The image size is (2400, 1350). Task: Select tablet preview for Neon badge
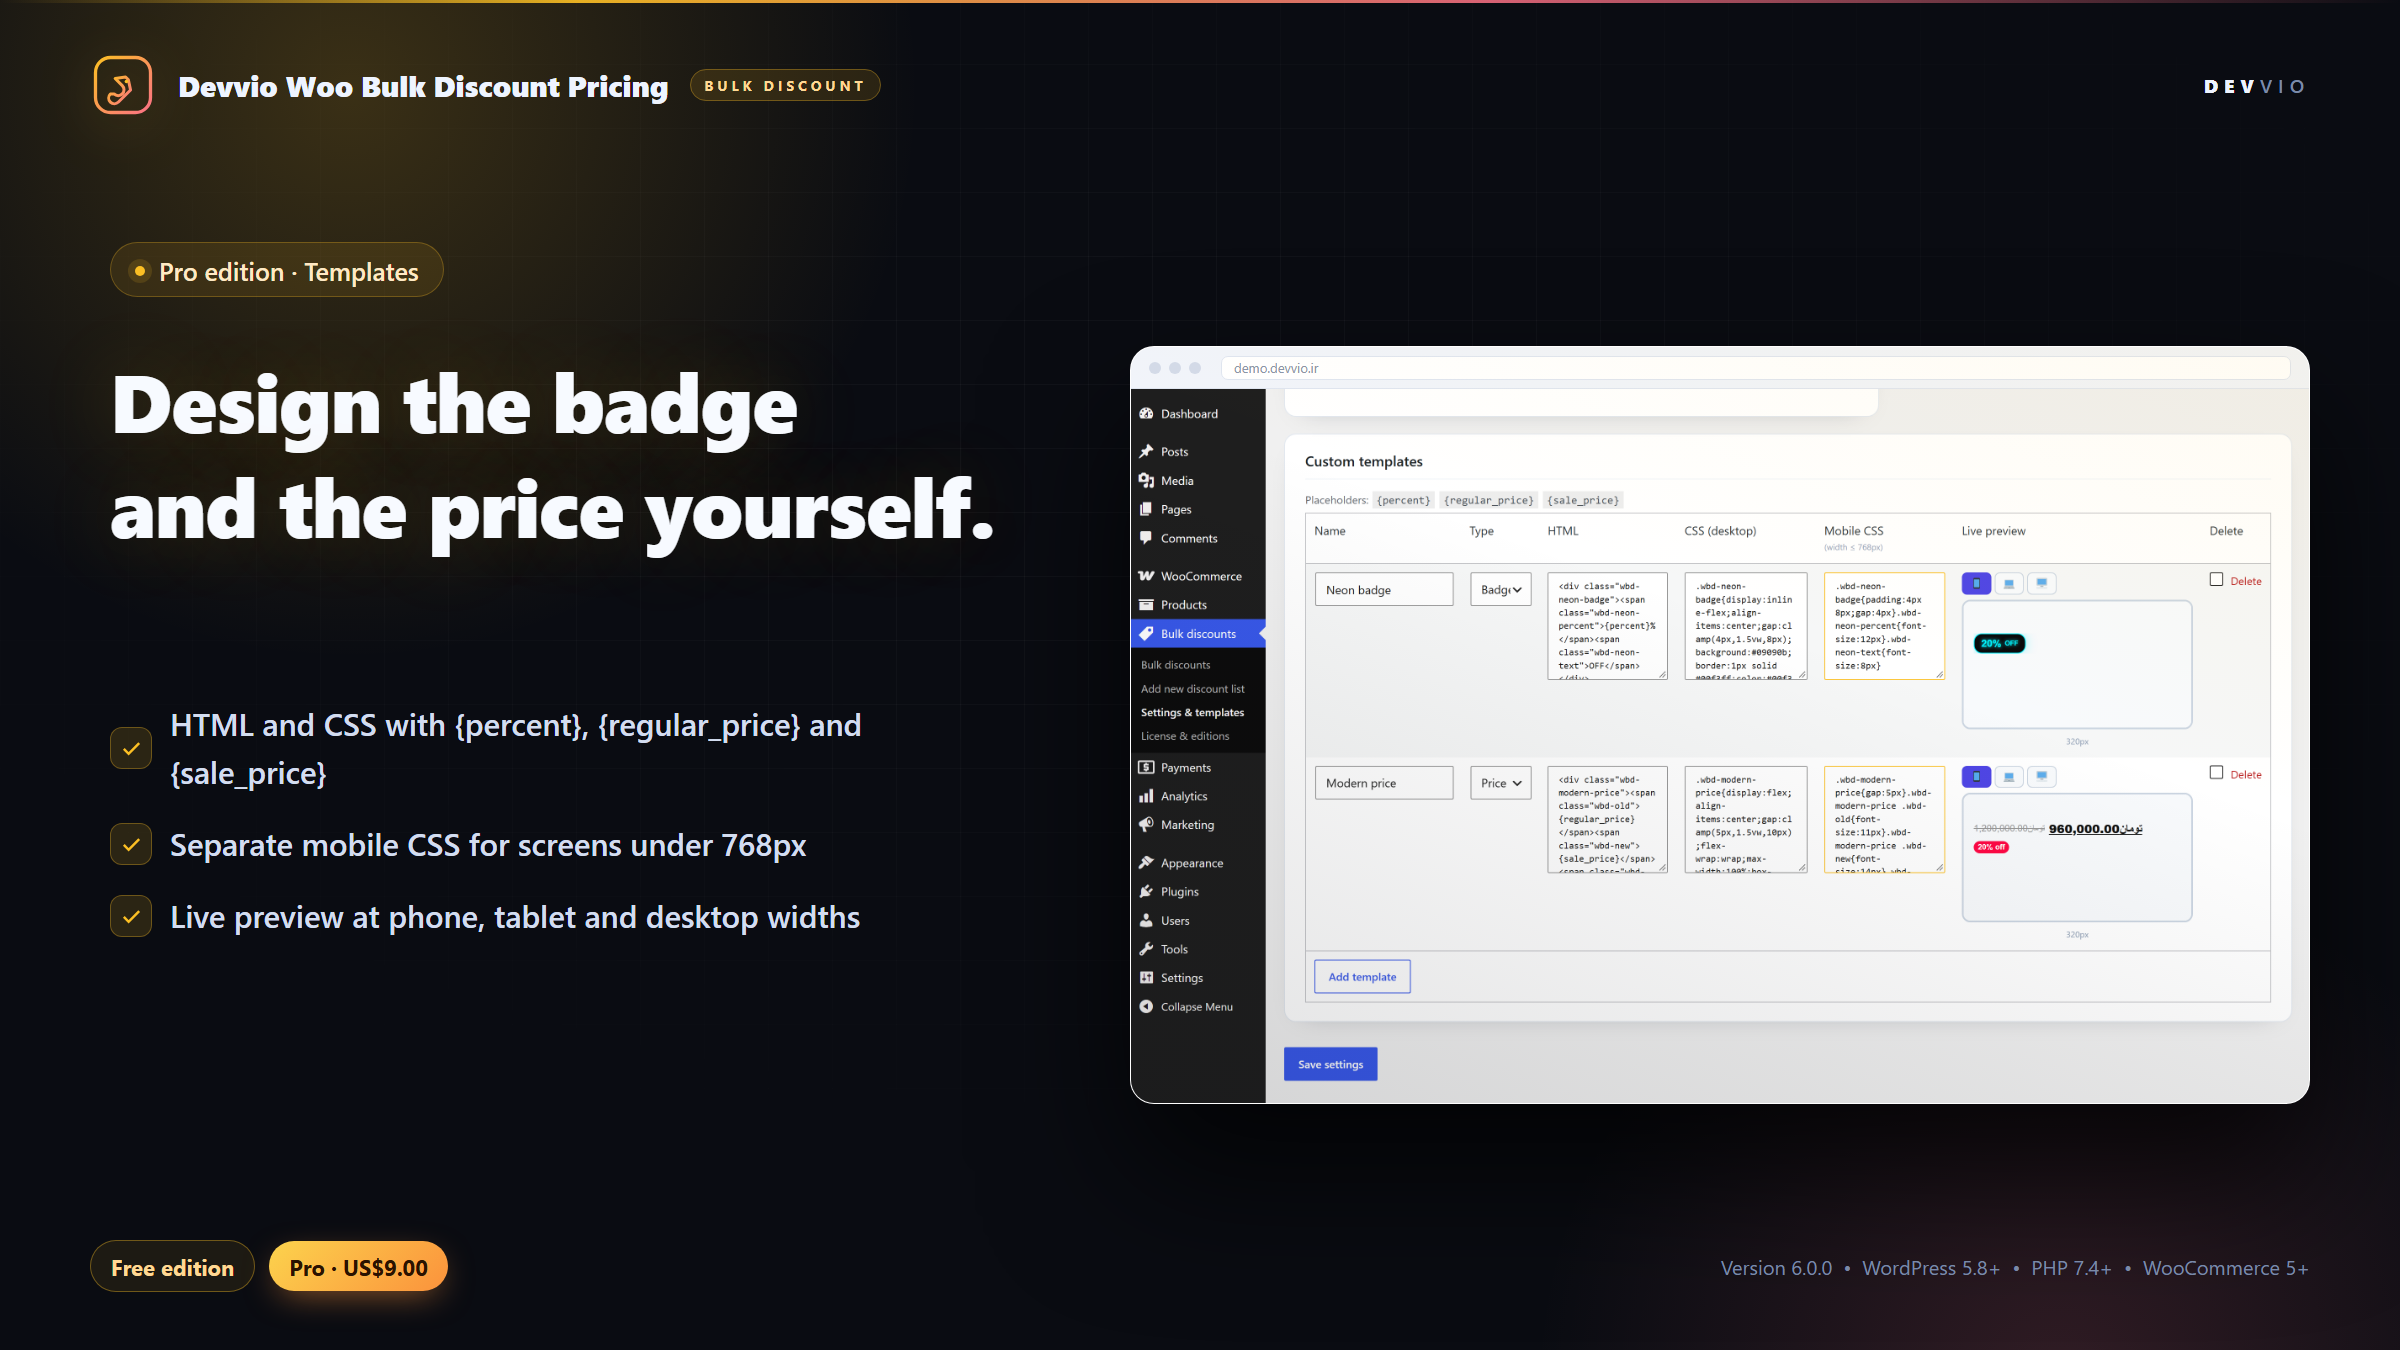pos(2009,583)
